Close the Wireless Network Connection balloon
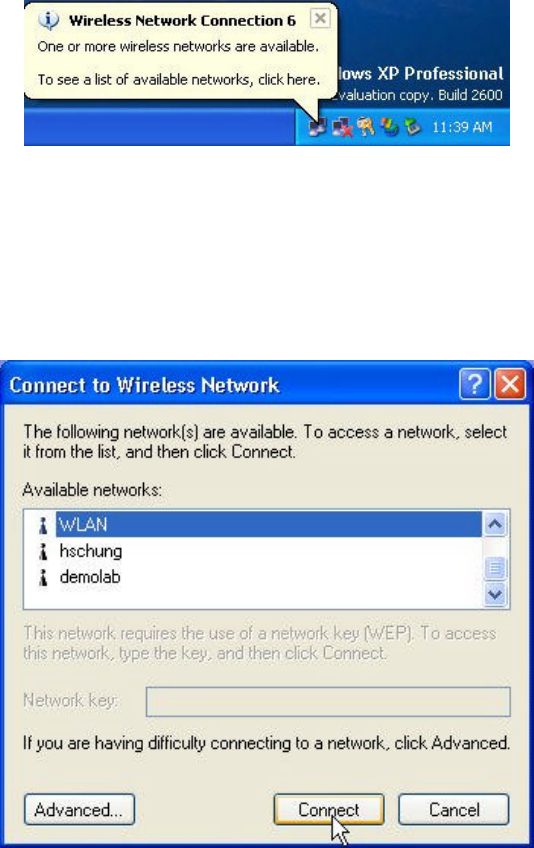This screenshot has height=848, width=534. [x=320, y=18]
